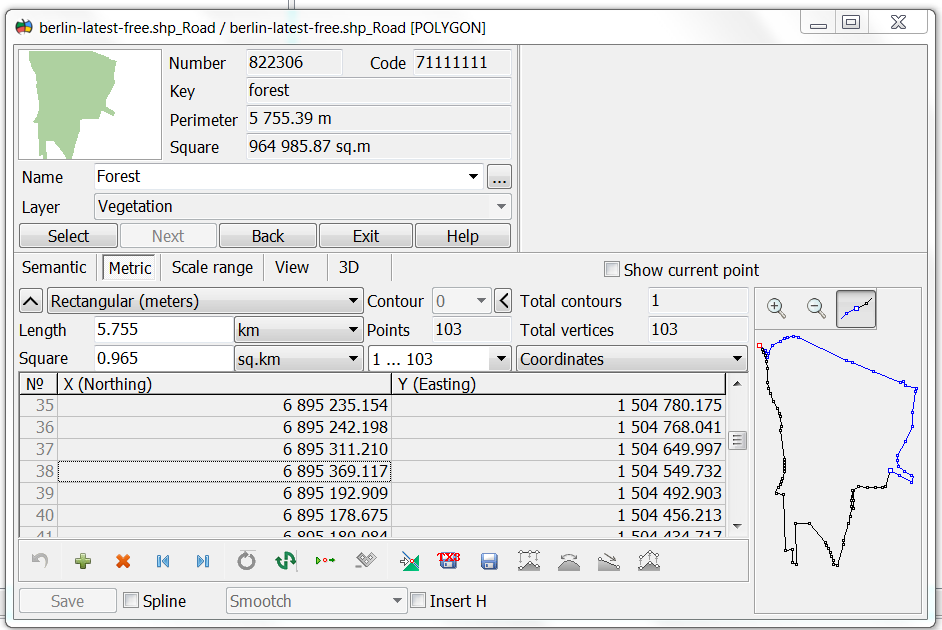Screen dimensions: 942x630
Task: Select Northing cell 6 895 178.675
Action: click(x=224, y=515)
